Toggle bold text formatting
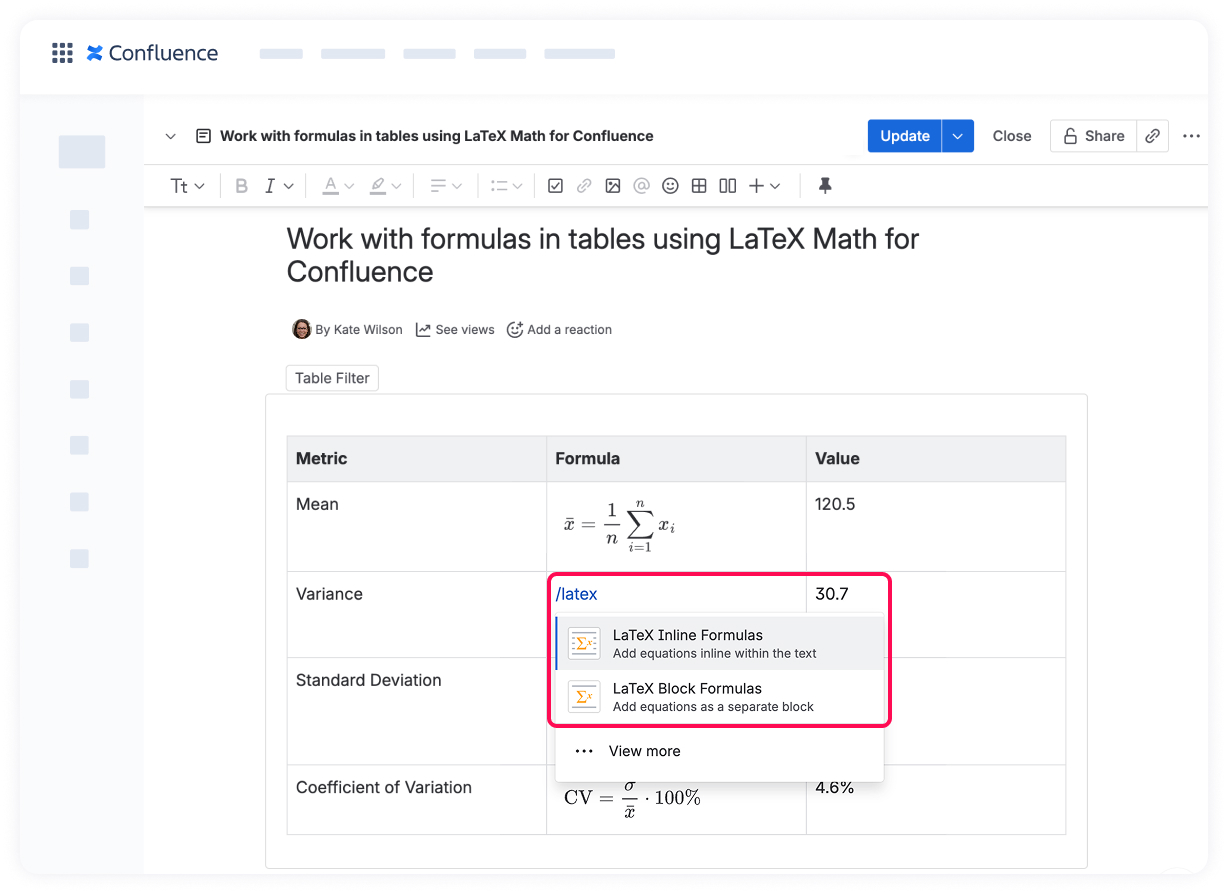The height and width of the screenshot is (894, 1228). 241,186
